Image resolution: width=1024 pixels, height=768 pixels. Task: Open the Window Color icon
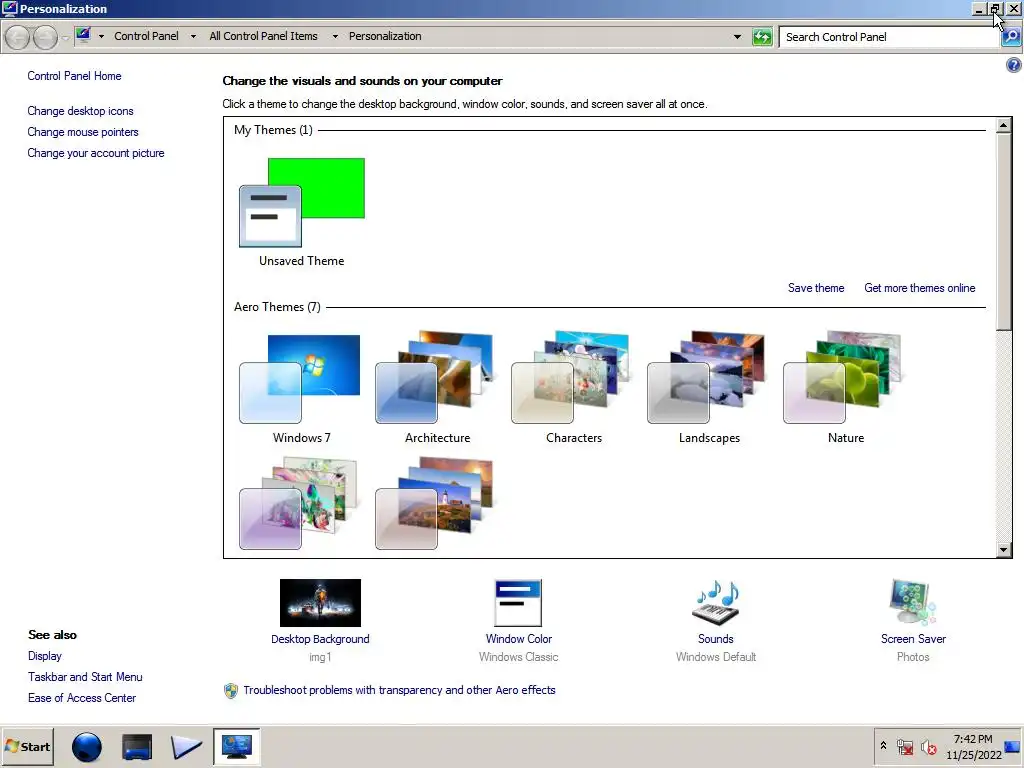(519, 603)
